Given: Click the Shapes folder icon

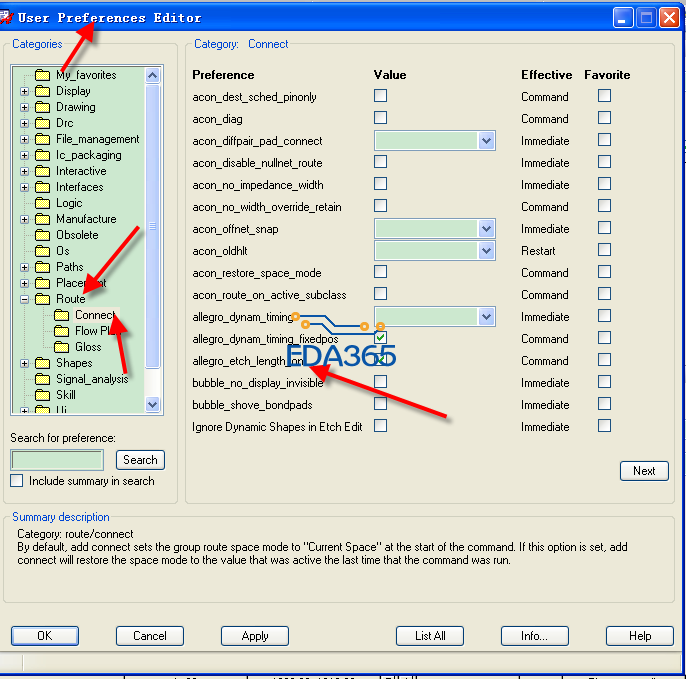Looking at the screenshot, I should point(42,363).
